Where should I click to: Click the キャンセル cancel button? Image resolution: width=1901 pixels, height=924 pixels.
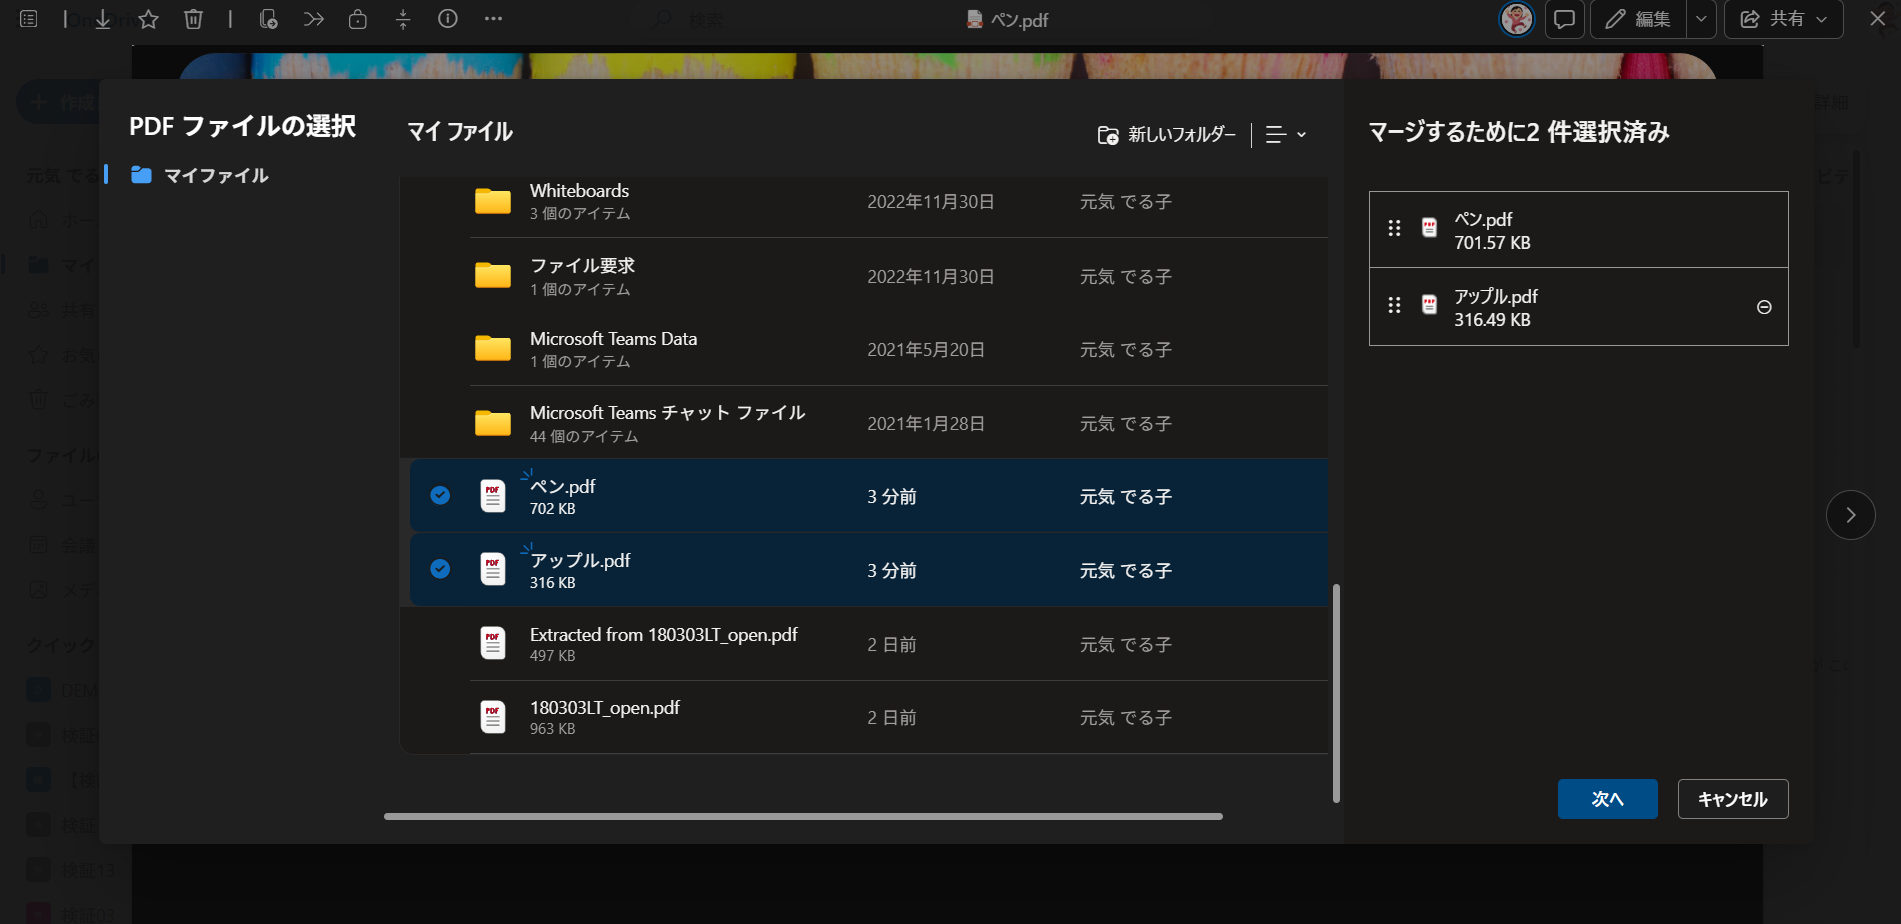(1732, 799)
